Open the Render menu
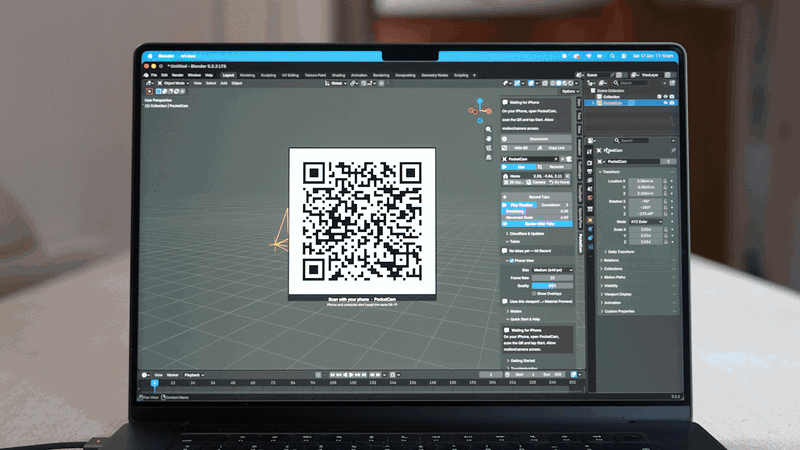This screenshot has width=800, height=450. (x=177, y=75)
